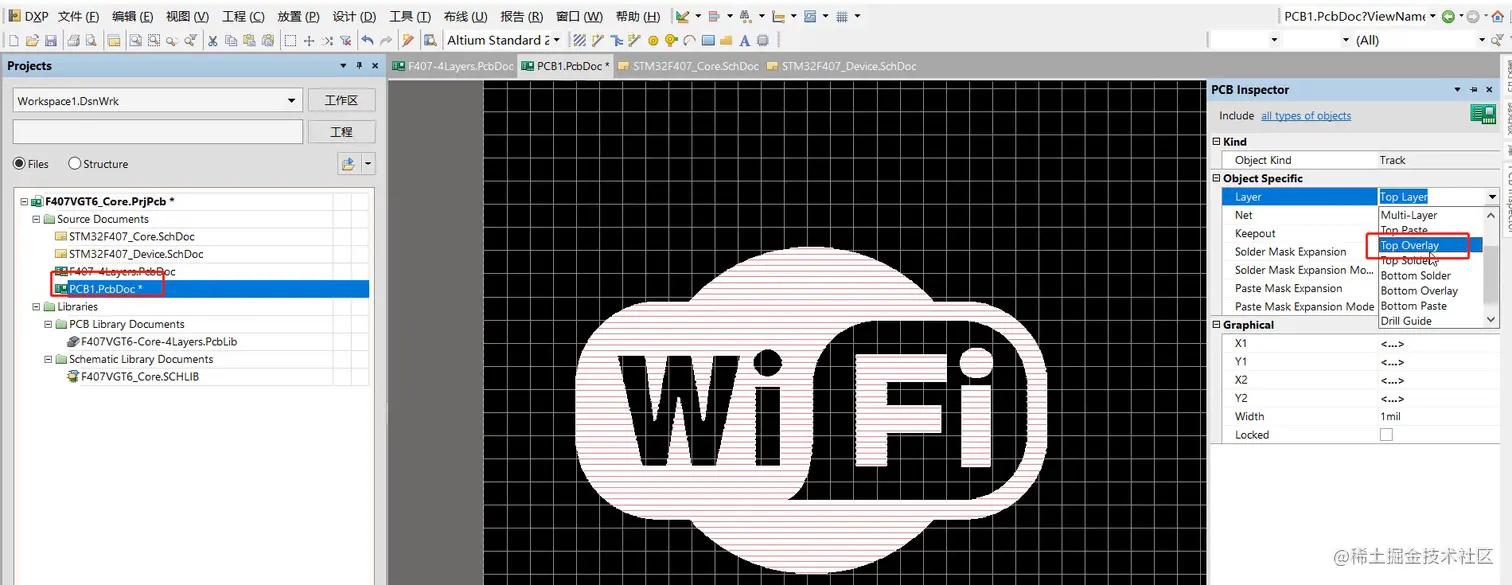Image resolution: width=1512 pixels, height=585 pixels.
Task: Collapse the Source Documents folder
Action: coord(36,219)
